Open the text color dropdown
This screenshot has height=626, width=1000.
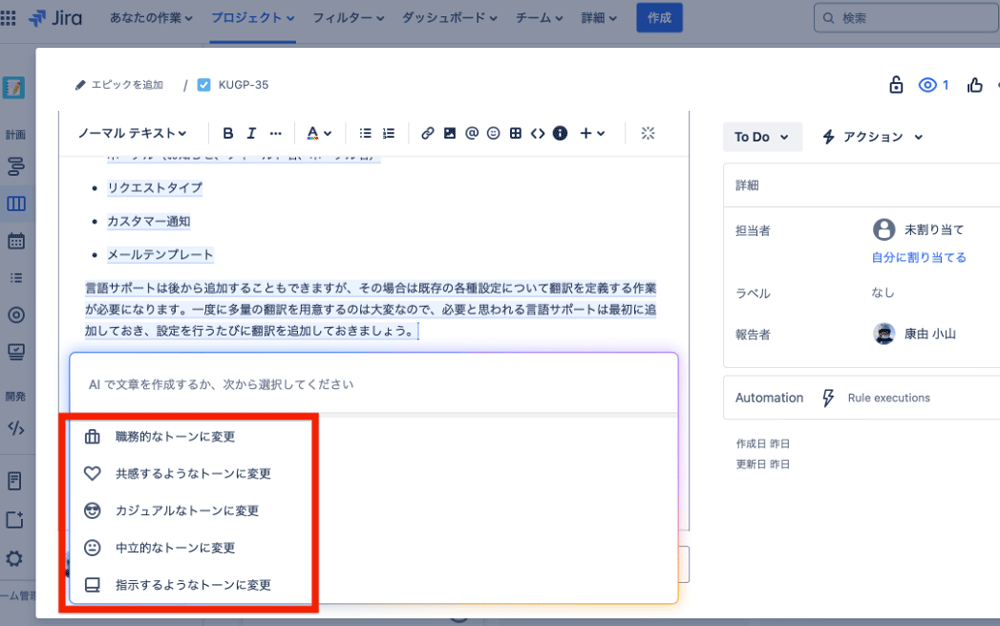pyautogui.click(x=319, y=133)
